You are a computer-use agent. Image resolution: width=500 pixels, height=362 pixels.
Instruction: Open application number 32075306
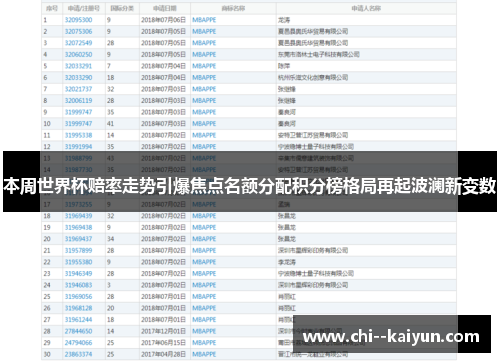click(78, 31)
